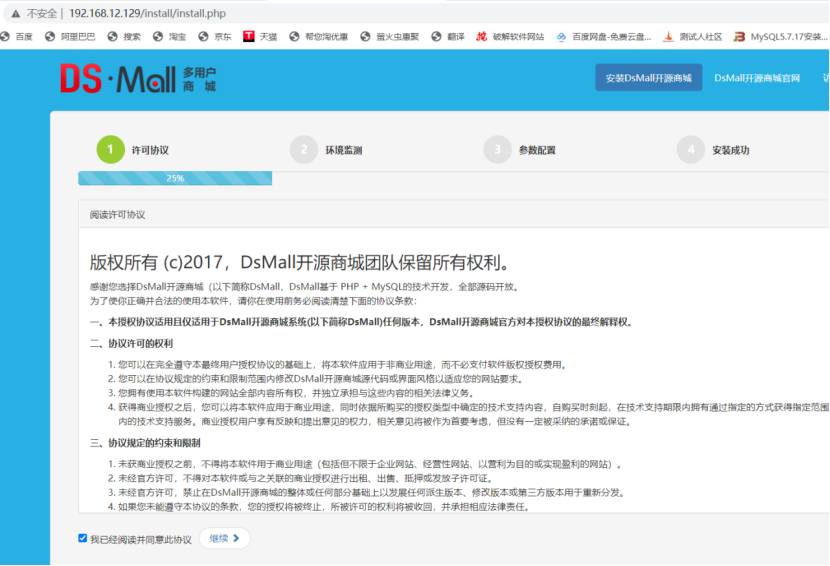The image size is (830, 566).
Task: Open the 百度 bookmark
Action: point(16,37)
